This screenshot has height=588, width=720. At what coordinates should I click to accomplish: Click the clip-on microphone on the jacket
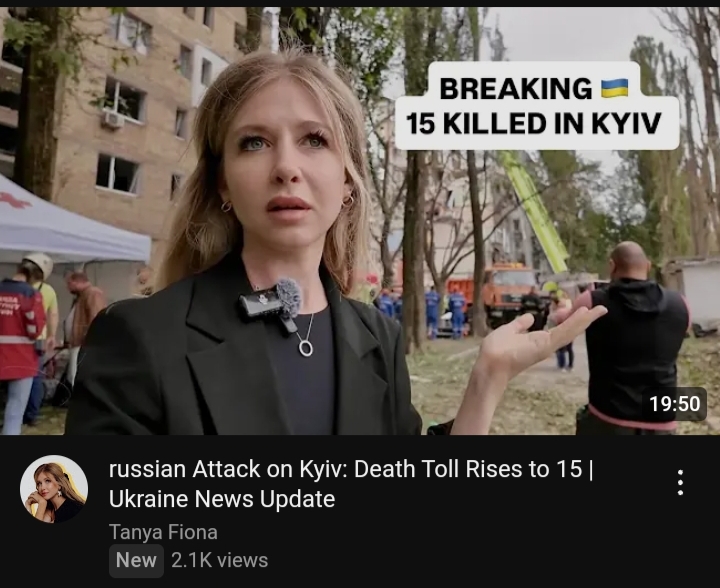[x=271, y=302]
